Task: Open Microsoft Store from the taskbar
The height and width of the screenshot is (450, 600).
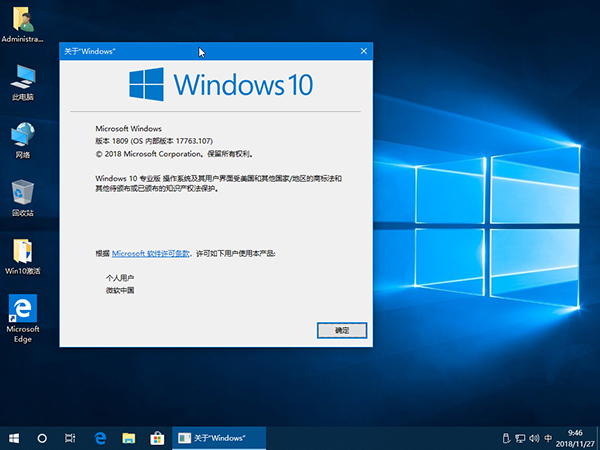Action: 157,438
